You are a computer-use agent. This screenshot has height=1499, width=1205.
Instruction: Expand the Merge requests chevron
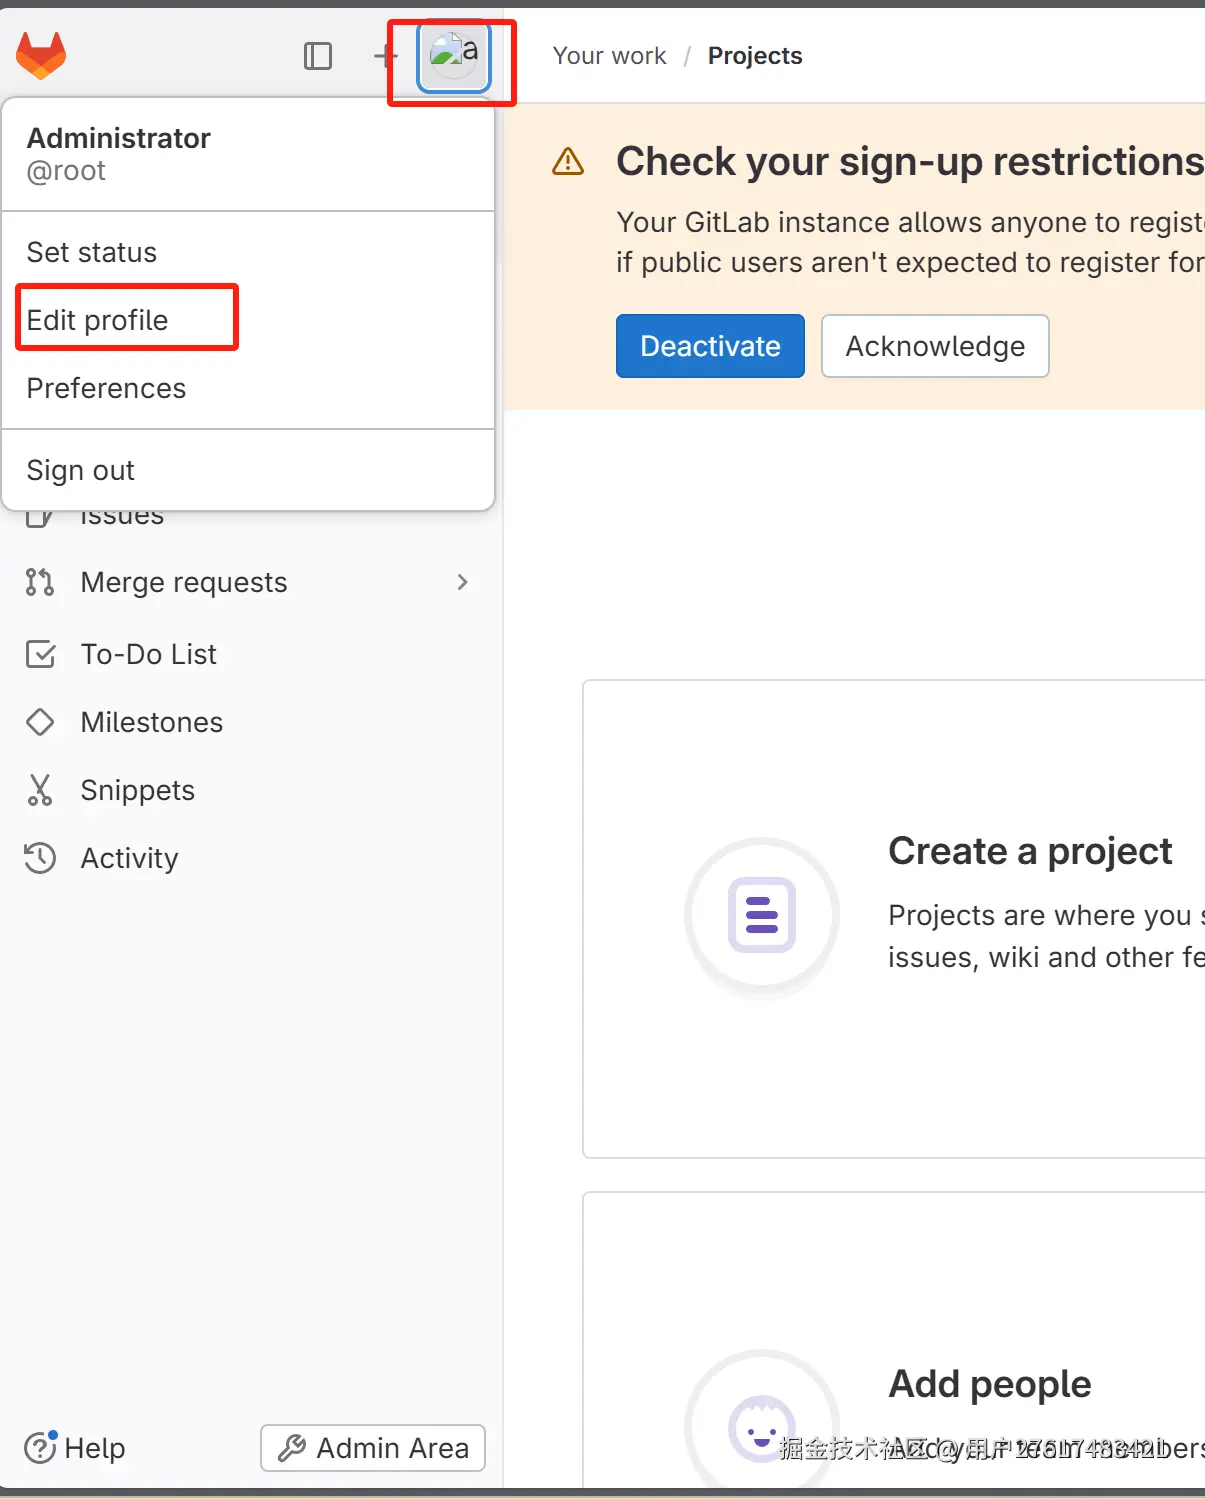(x=462, y=582)
